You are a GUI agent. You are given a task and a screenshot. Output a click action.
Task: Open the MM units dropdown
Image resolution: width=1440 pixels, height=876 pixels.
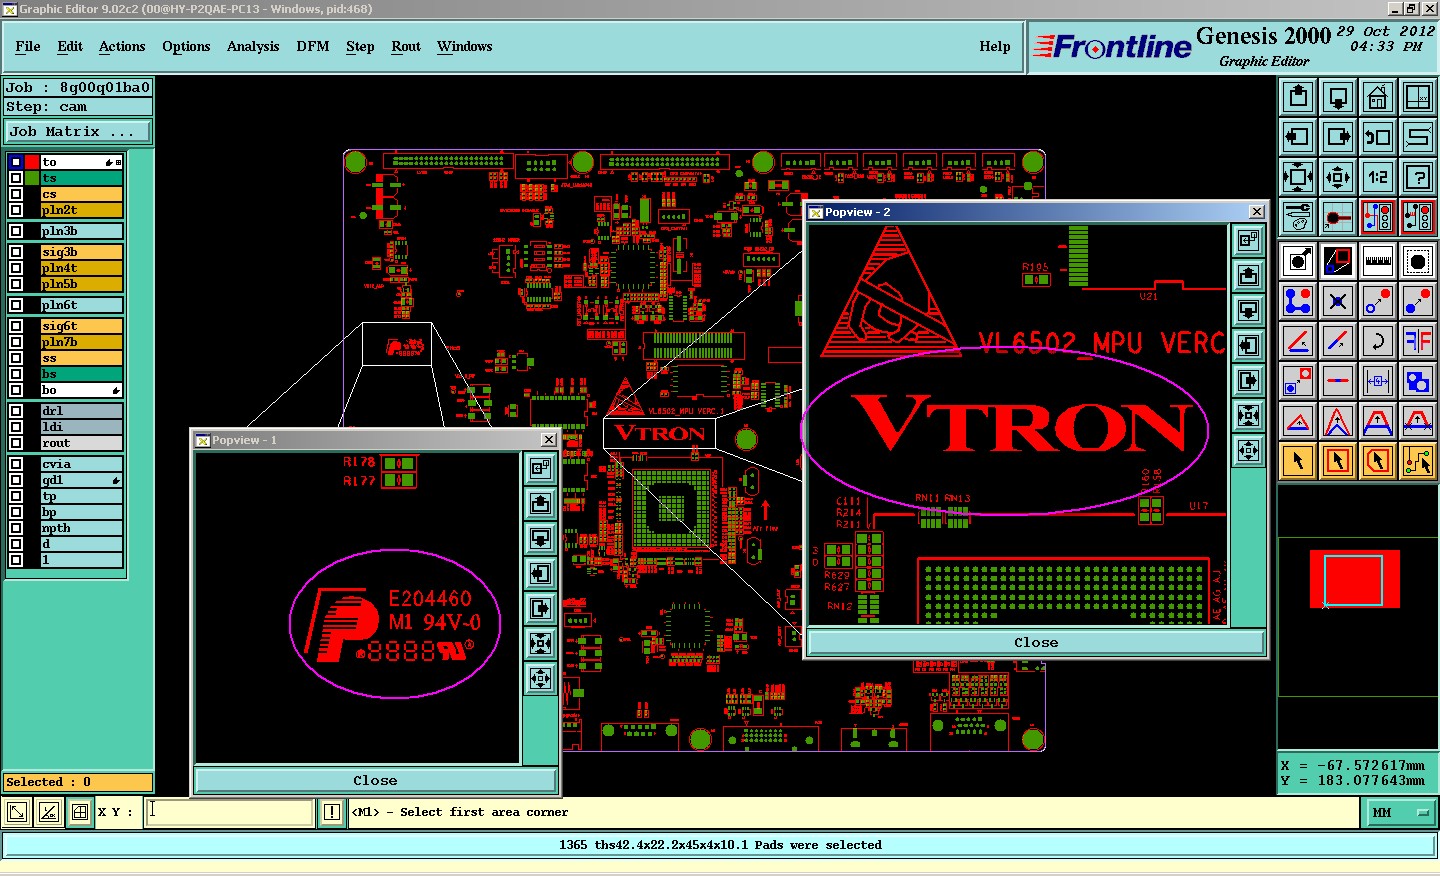[1400, 813]
